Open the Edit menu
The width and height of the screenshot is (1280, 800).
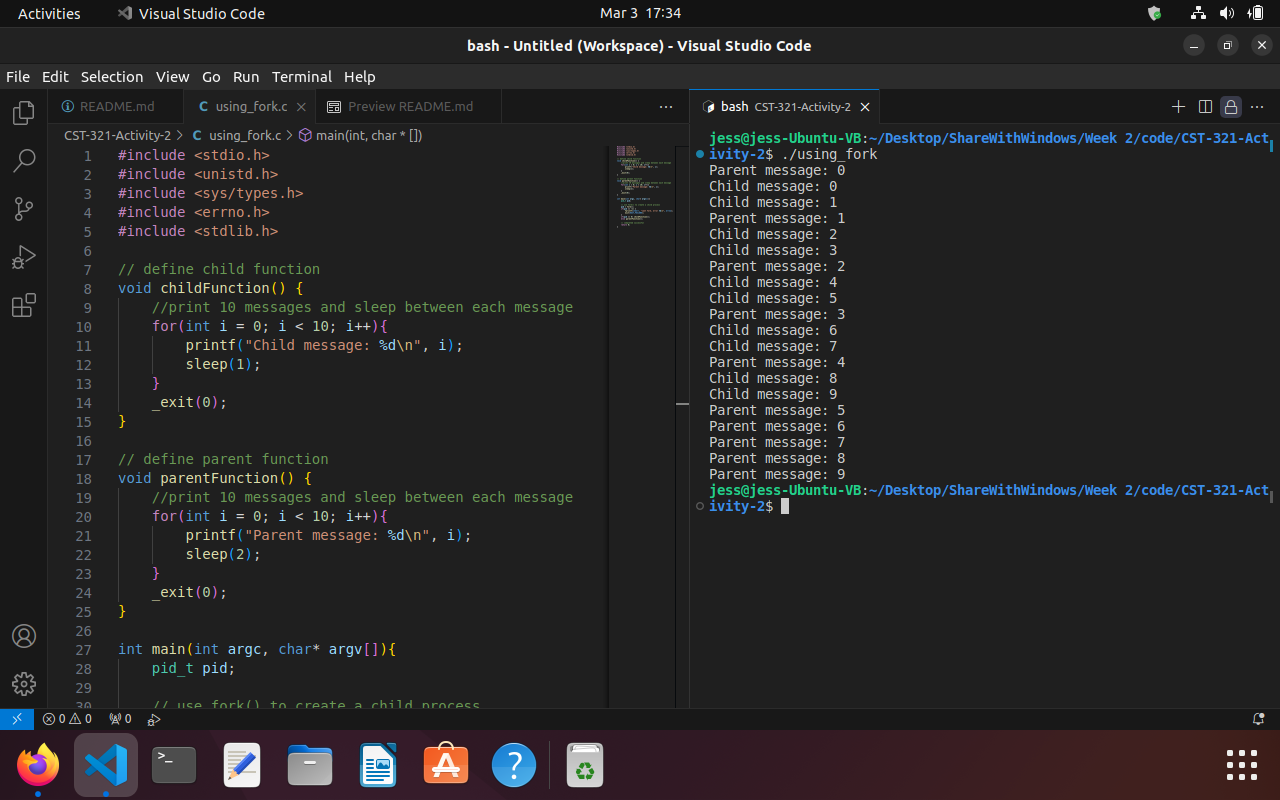click(x=55, y=77)
